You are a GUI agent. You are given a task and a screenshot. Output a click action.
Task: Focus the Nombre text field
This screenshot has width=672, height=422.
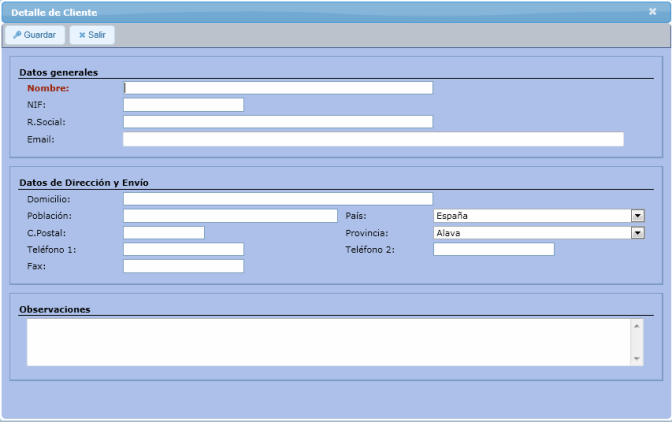click(278, 88)
